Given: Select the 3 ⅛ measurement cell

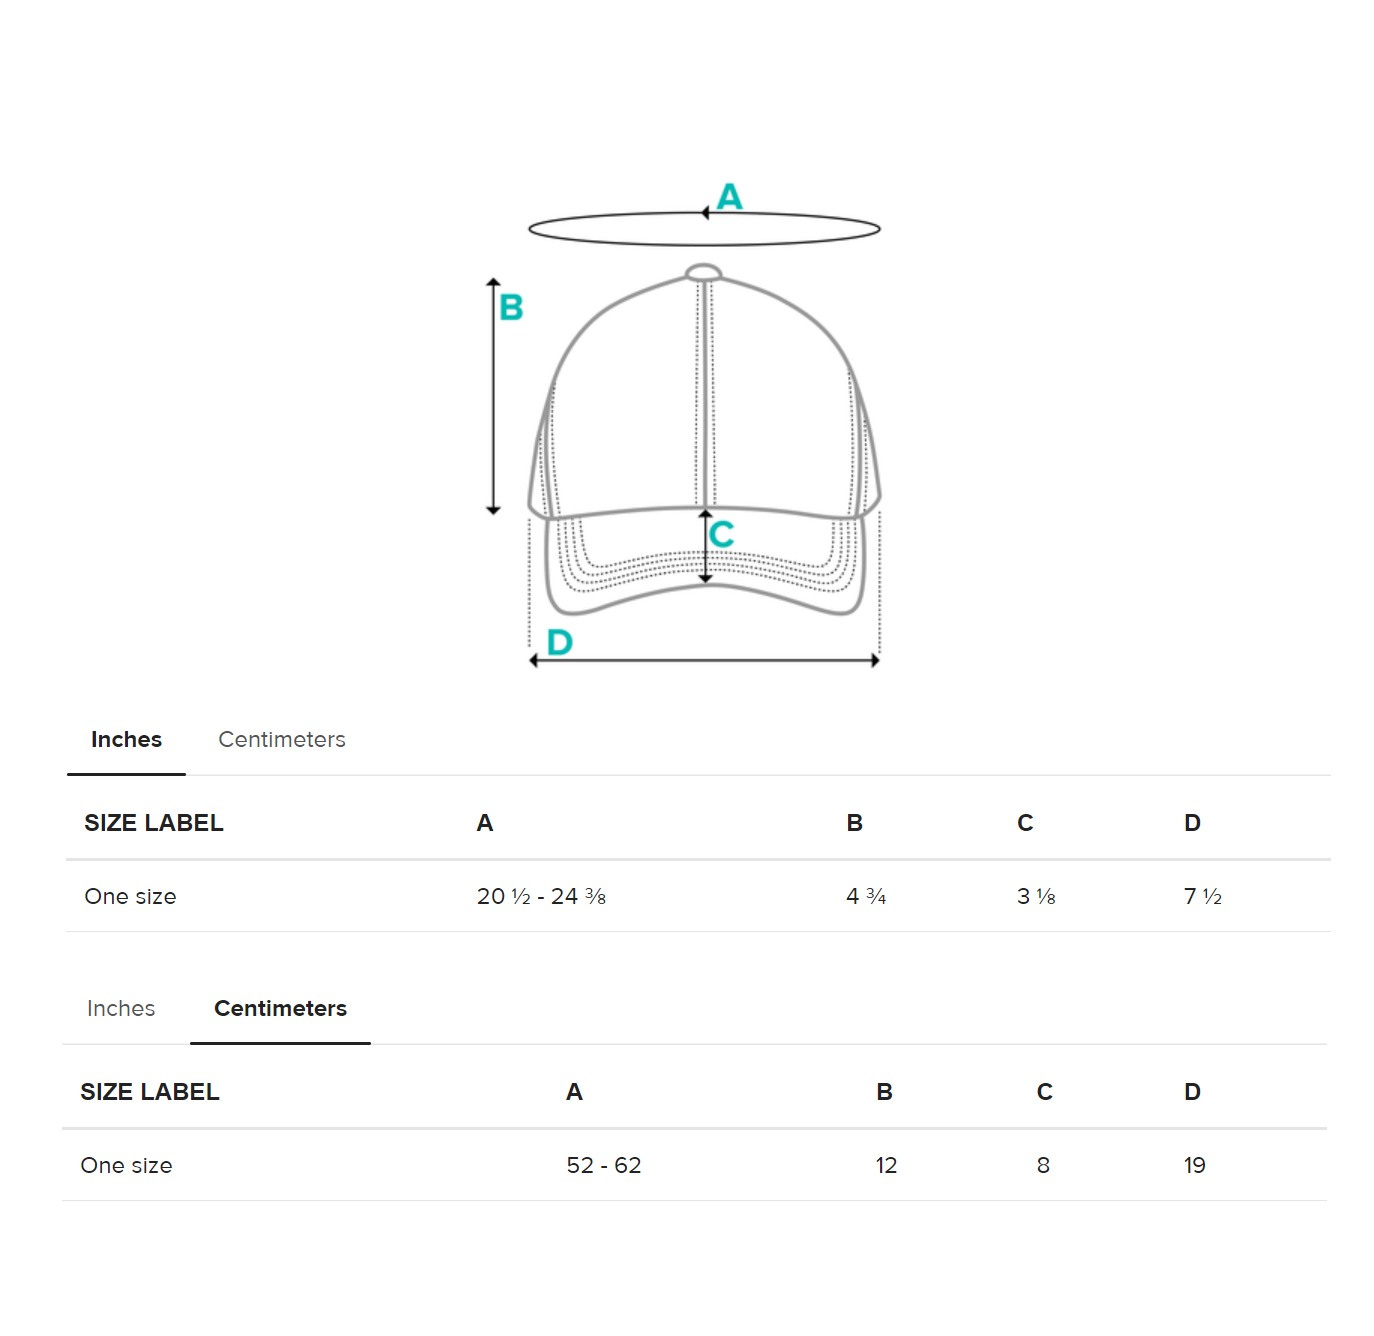Looking at the screenshot, I should pyautogui.click(x=1036, y=897).
